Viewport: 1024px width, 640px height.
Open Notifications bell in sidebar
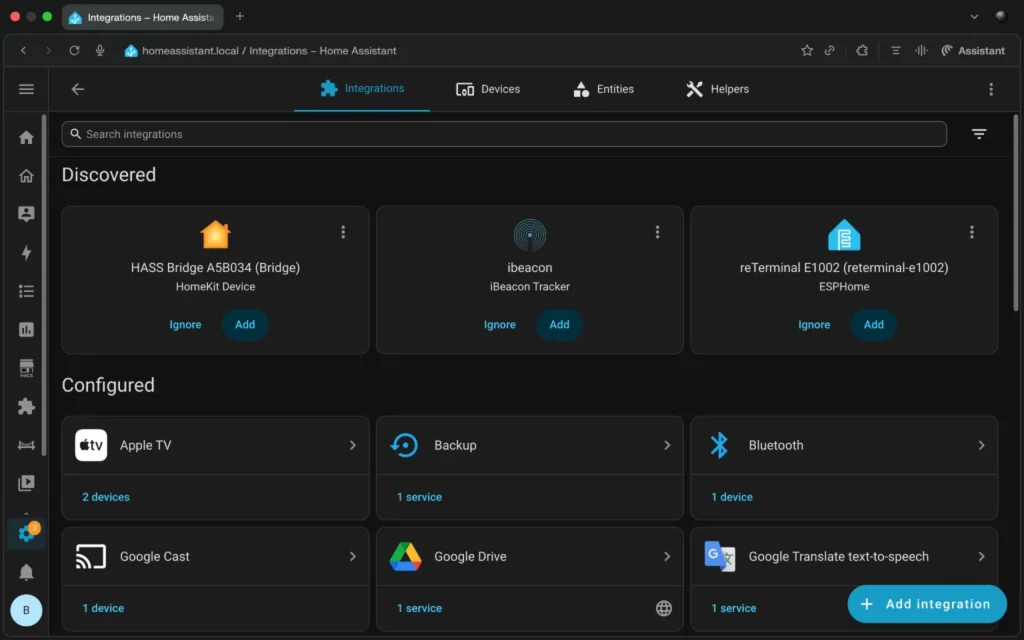(26, 572)
